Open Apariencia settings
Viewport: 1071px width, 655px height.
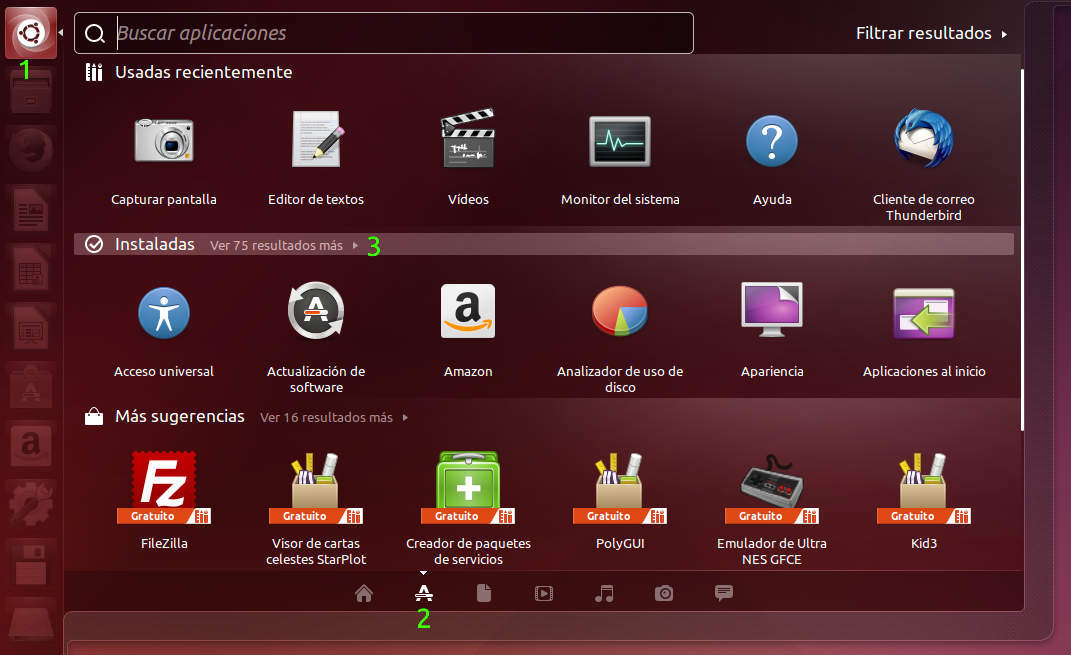[x=772, y=309]
